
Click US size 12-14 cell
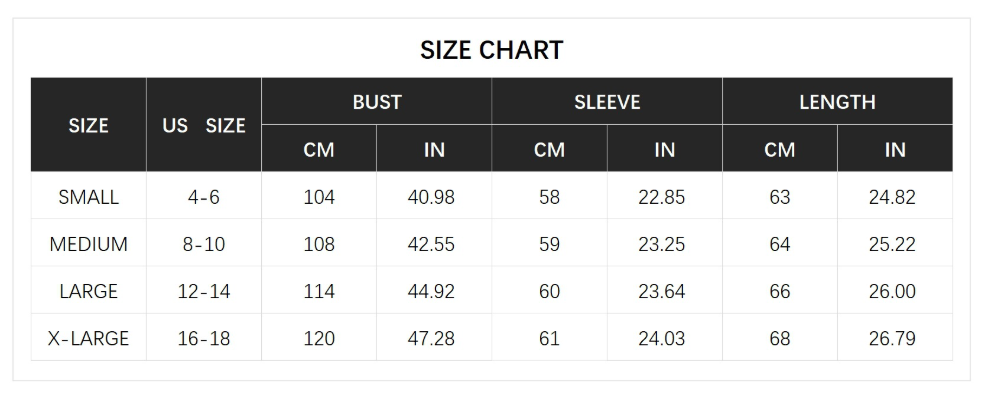204,292
